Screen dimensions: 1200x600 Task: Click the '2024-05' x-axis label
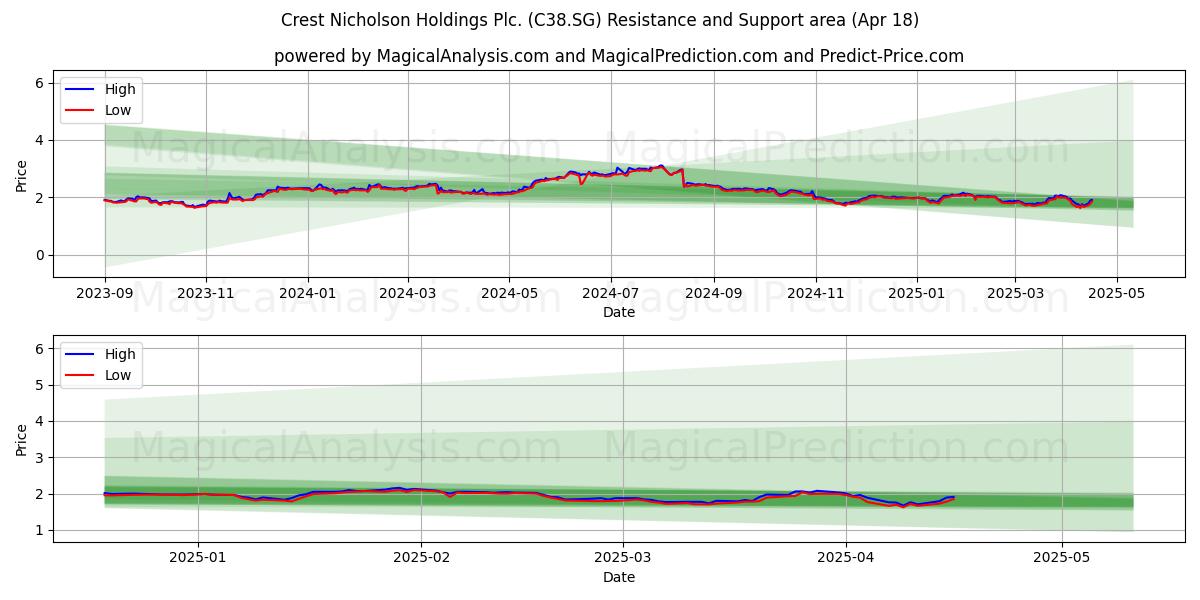tap(508, 294)
